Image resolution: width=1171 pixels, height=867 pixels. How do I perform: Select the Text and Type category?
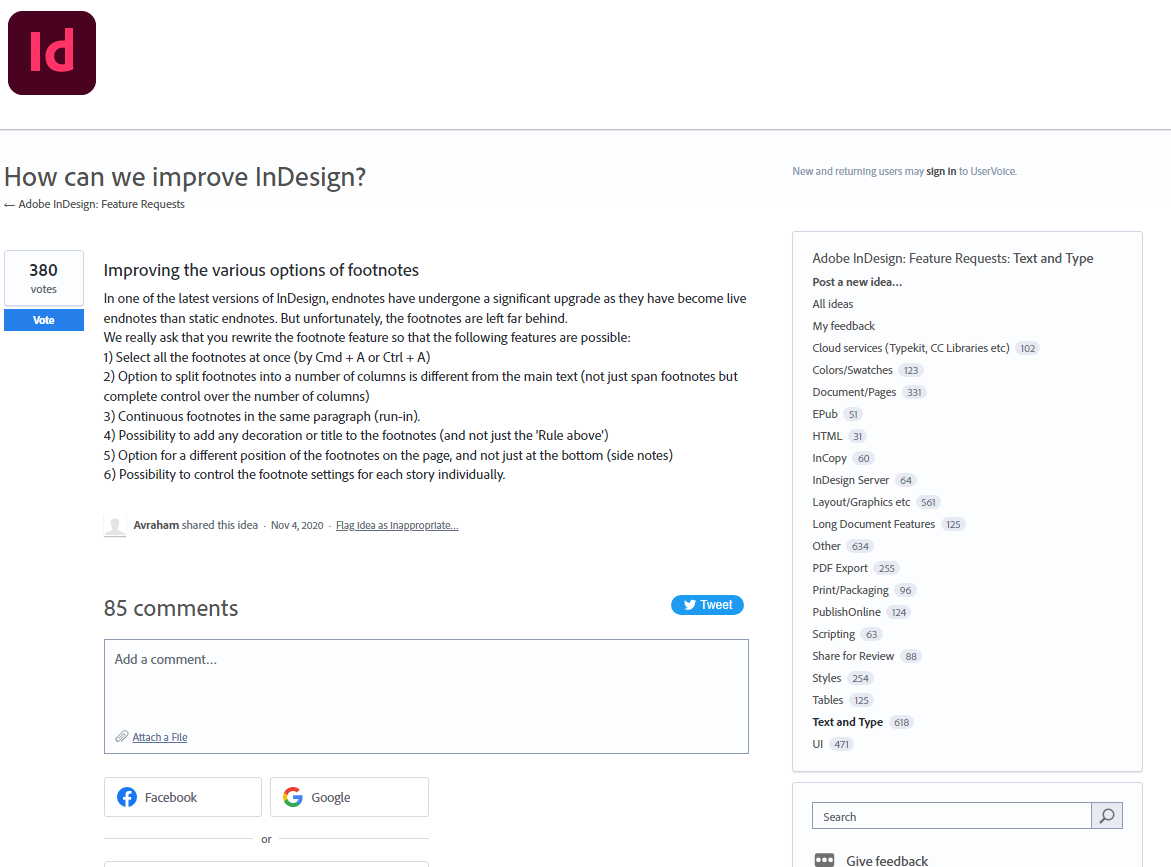click(847, 722)
